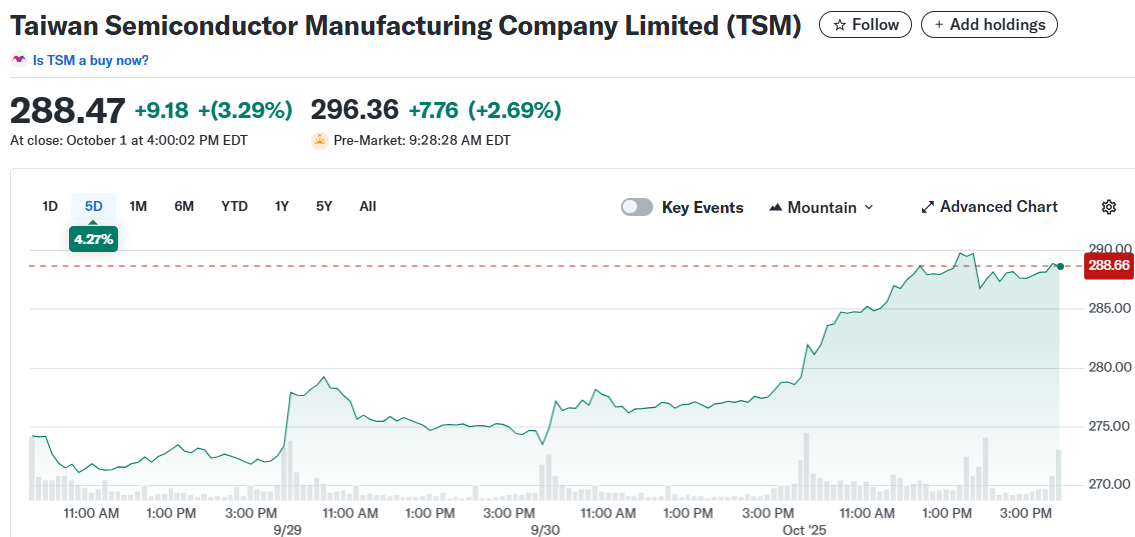
Task: Toggle the Key Events switch
Action: (637, 207)
